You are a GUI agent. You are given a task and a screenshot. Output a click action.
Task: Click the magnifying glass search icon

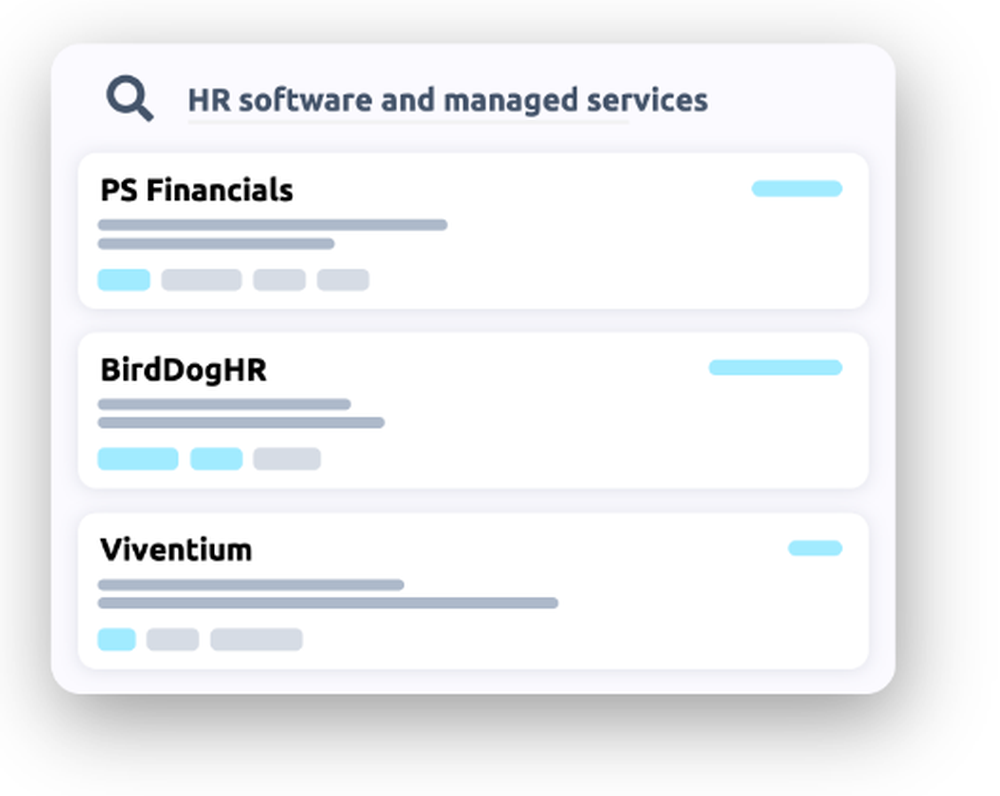click(130, 100)
